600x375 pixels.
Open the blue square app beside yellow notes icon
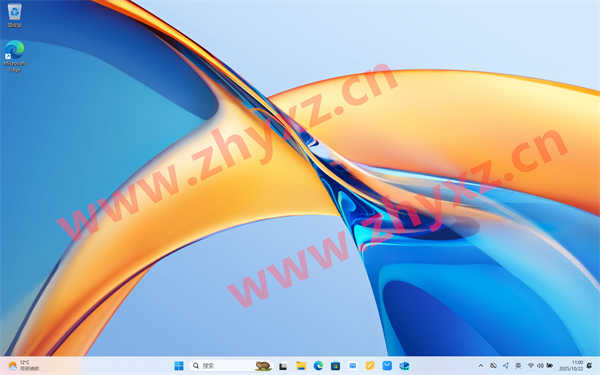point(387,365)
